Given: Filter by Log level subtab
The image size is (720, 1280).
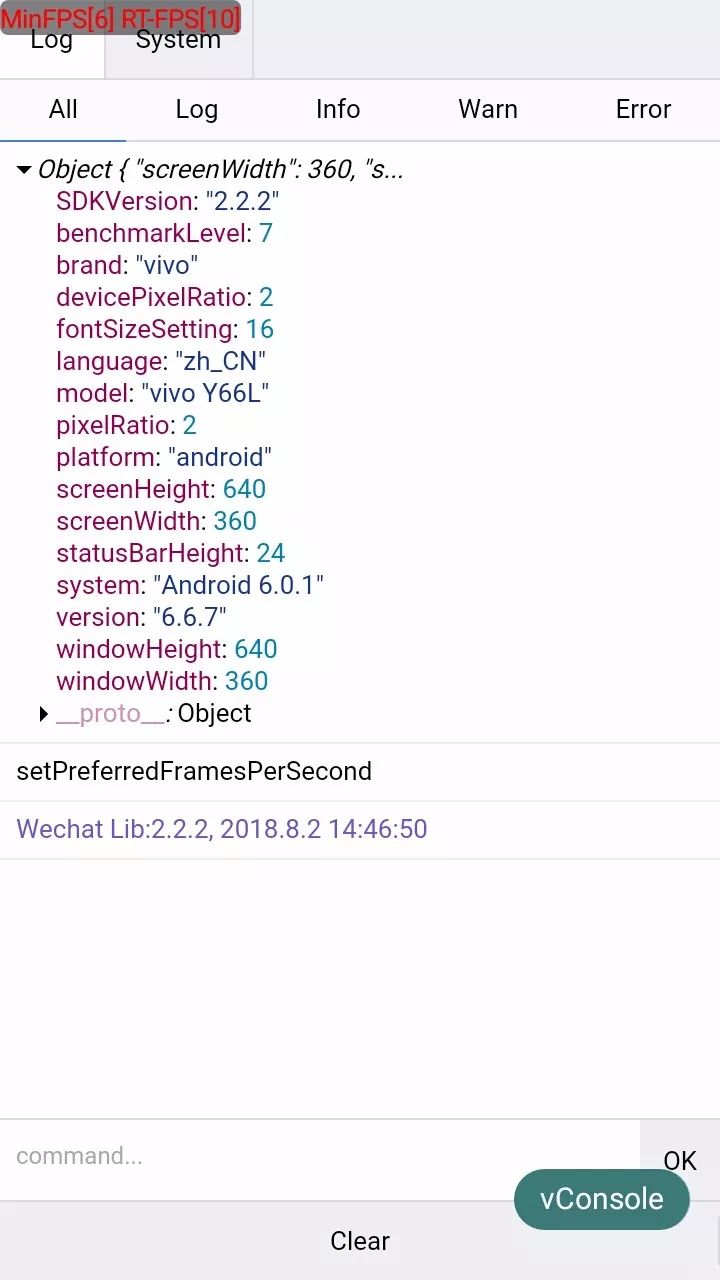Looking at the screenshot, I should [196, 110].
